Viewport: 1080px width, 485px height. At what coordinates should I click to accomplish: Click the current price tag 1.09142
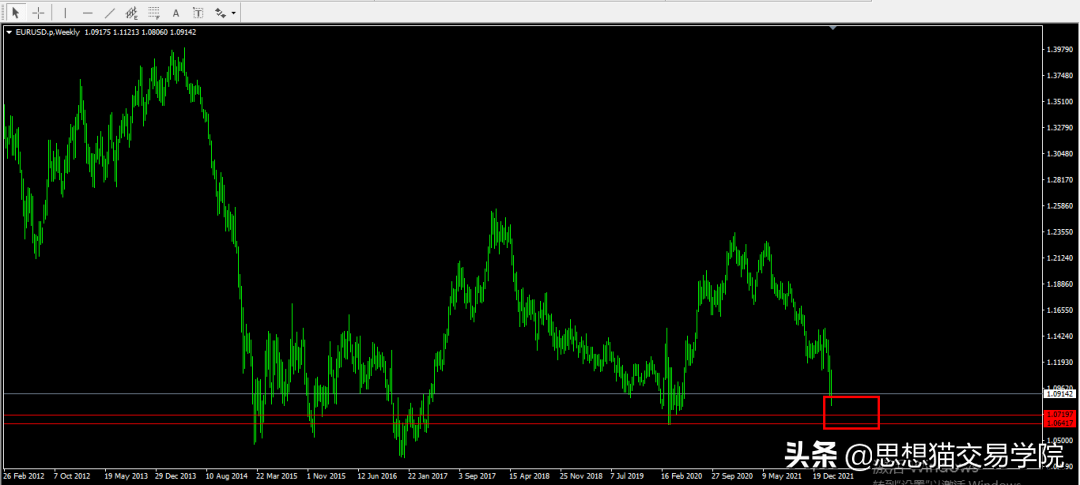pos(1059,394)
